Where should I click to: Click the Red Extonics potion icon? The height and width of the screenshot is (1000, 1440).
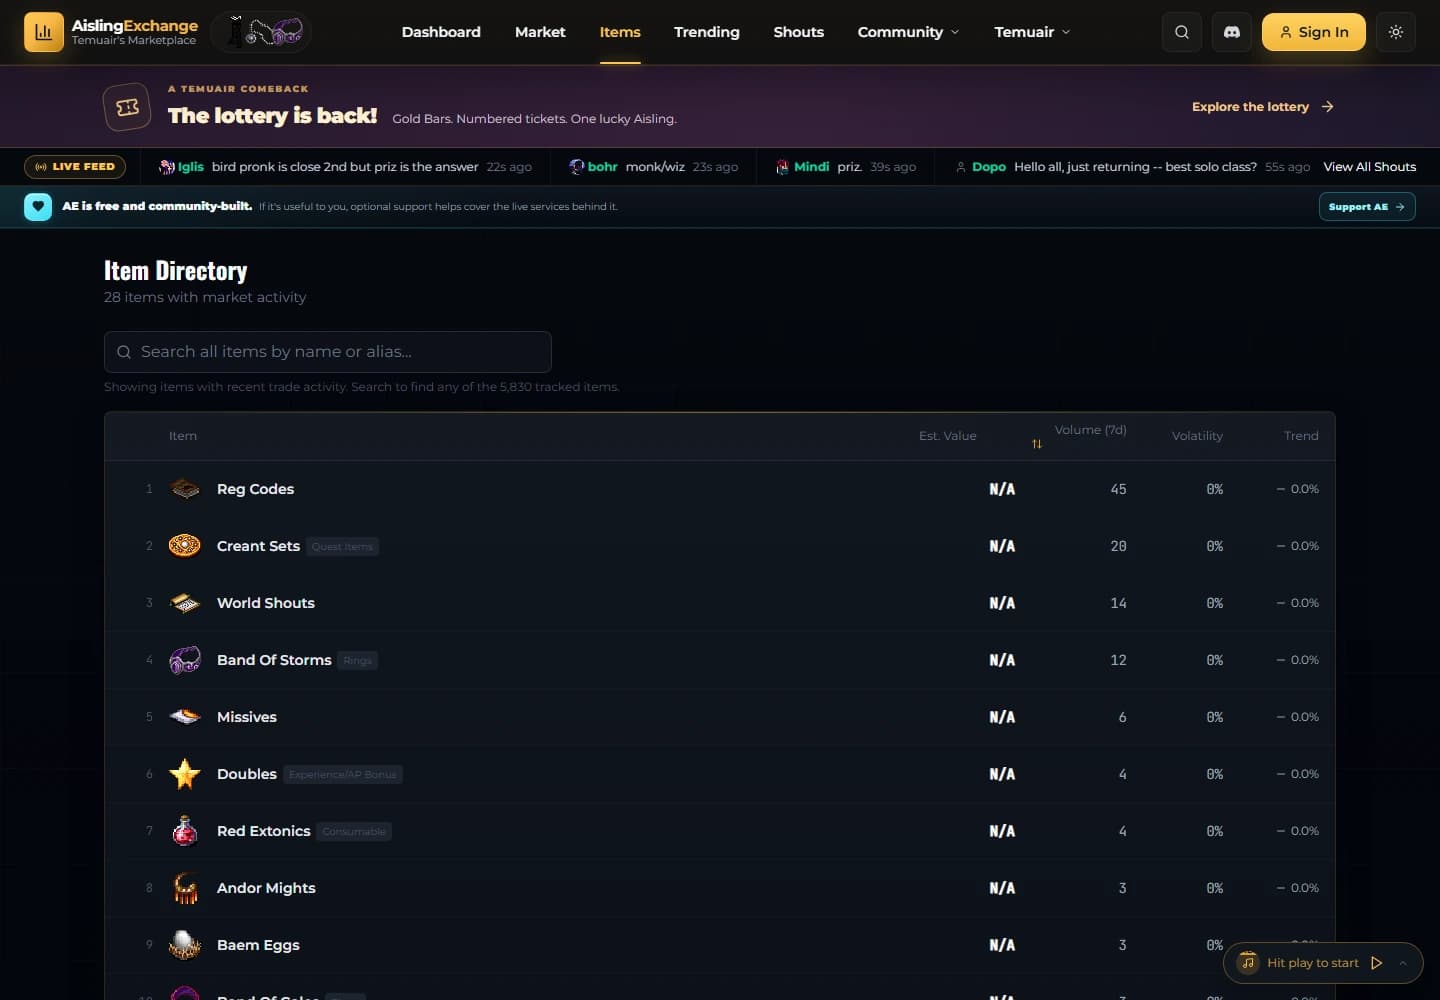click(x=185, y=831)
